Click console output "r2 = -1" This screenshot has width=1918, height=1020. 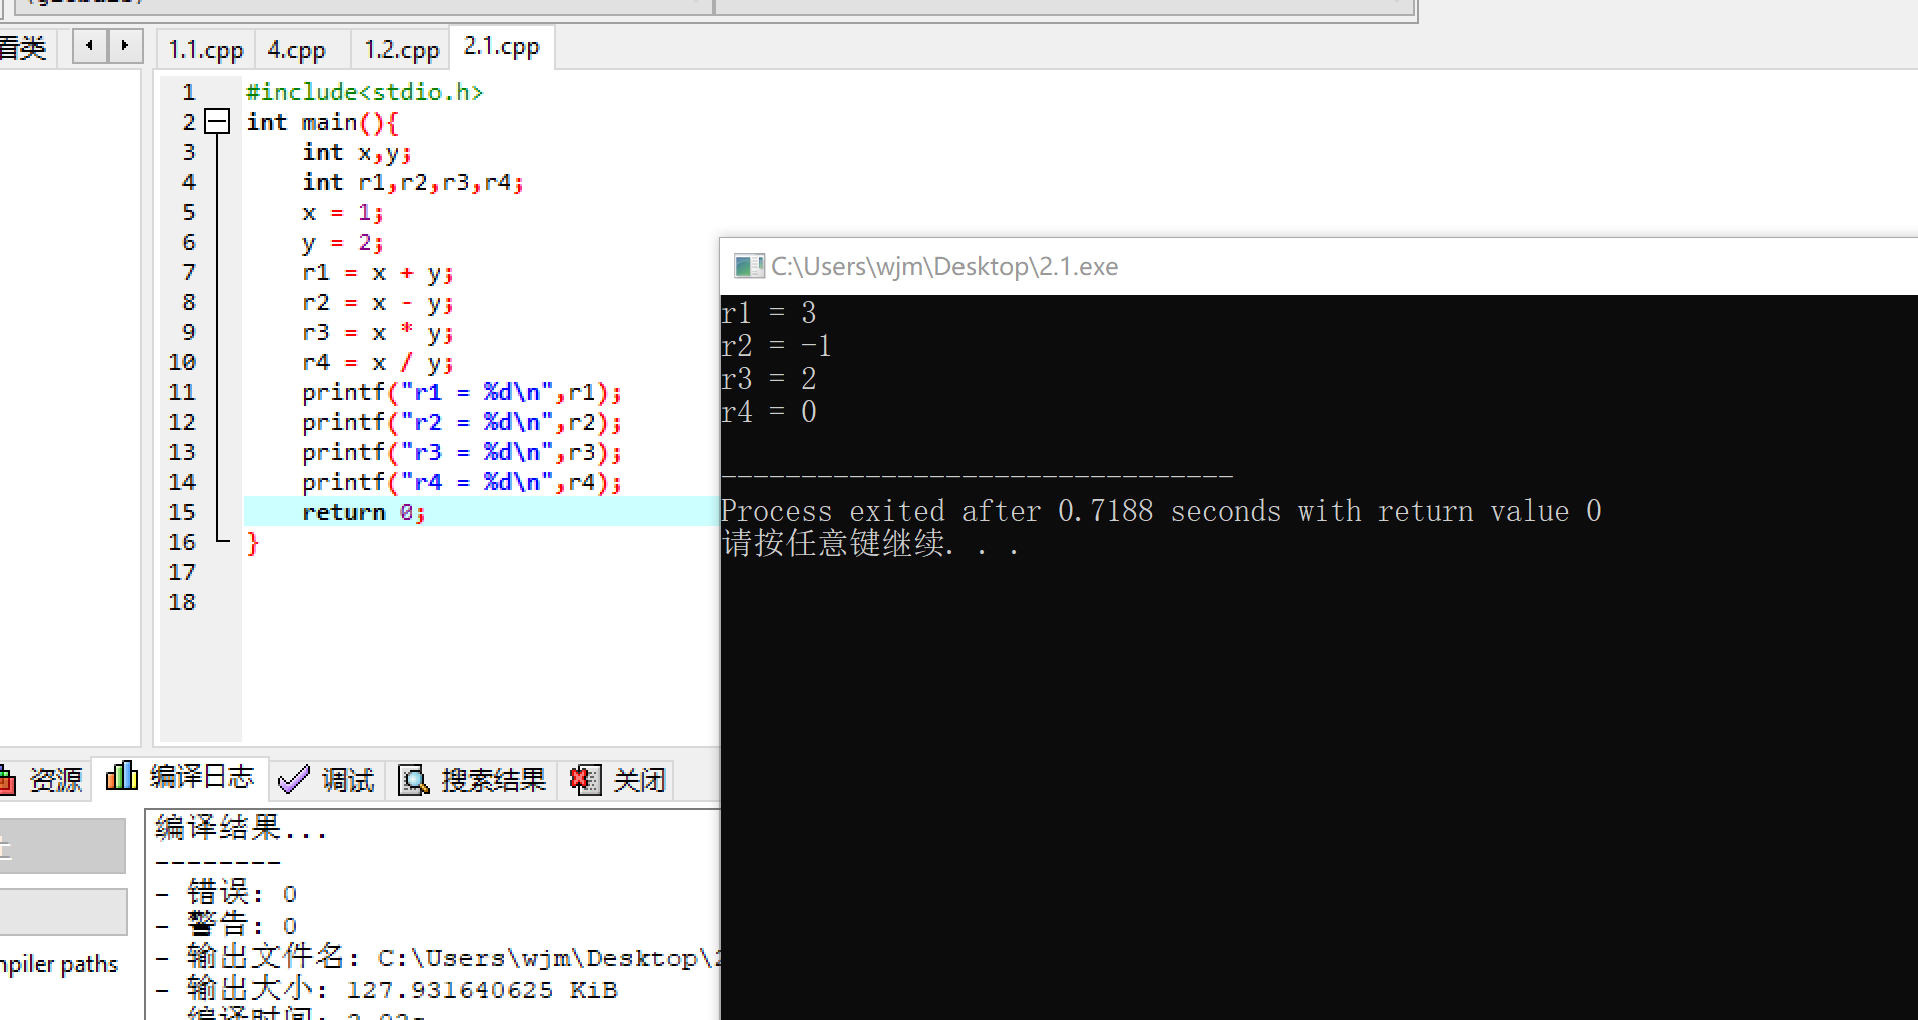pos(776,346)
